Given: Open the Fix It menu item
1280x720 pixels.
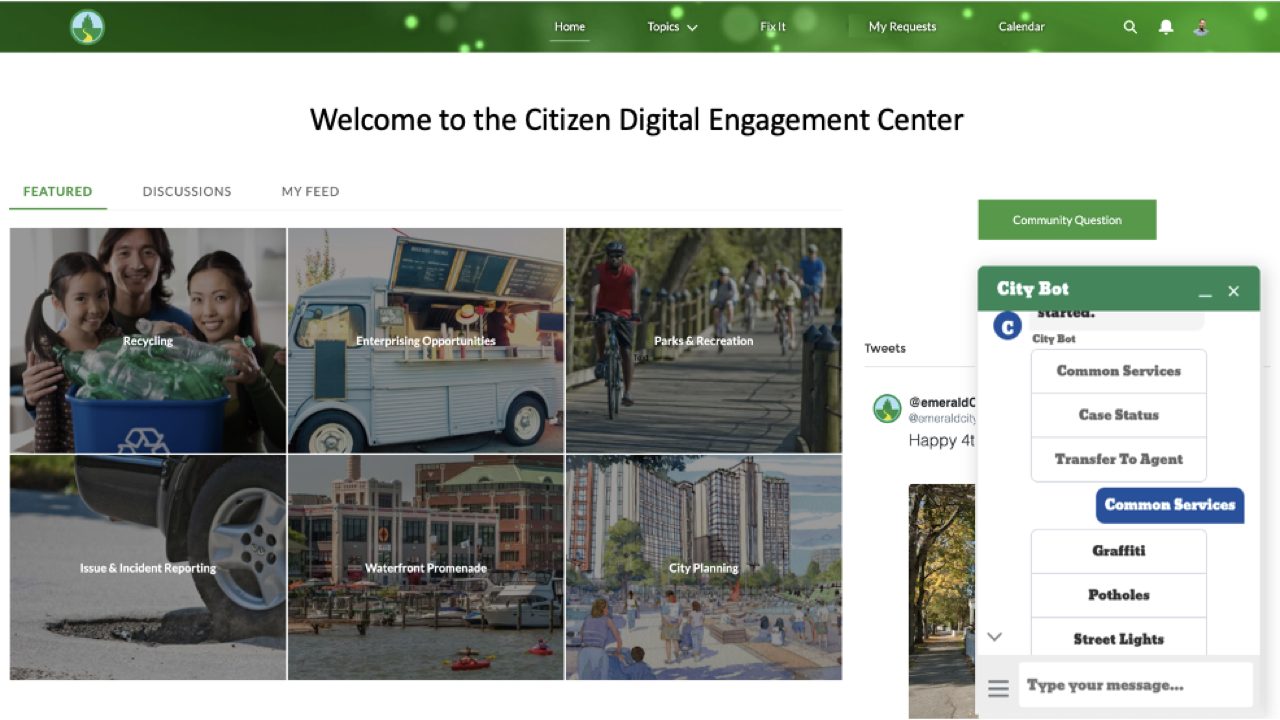Looking at the screenshot, I should pyautogui.click(x=772, y=27).
